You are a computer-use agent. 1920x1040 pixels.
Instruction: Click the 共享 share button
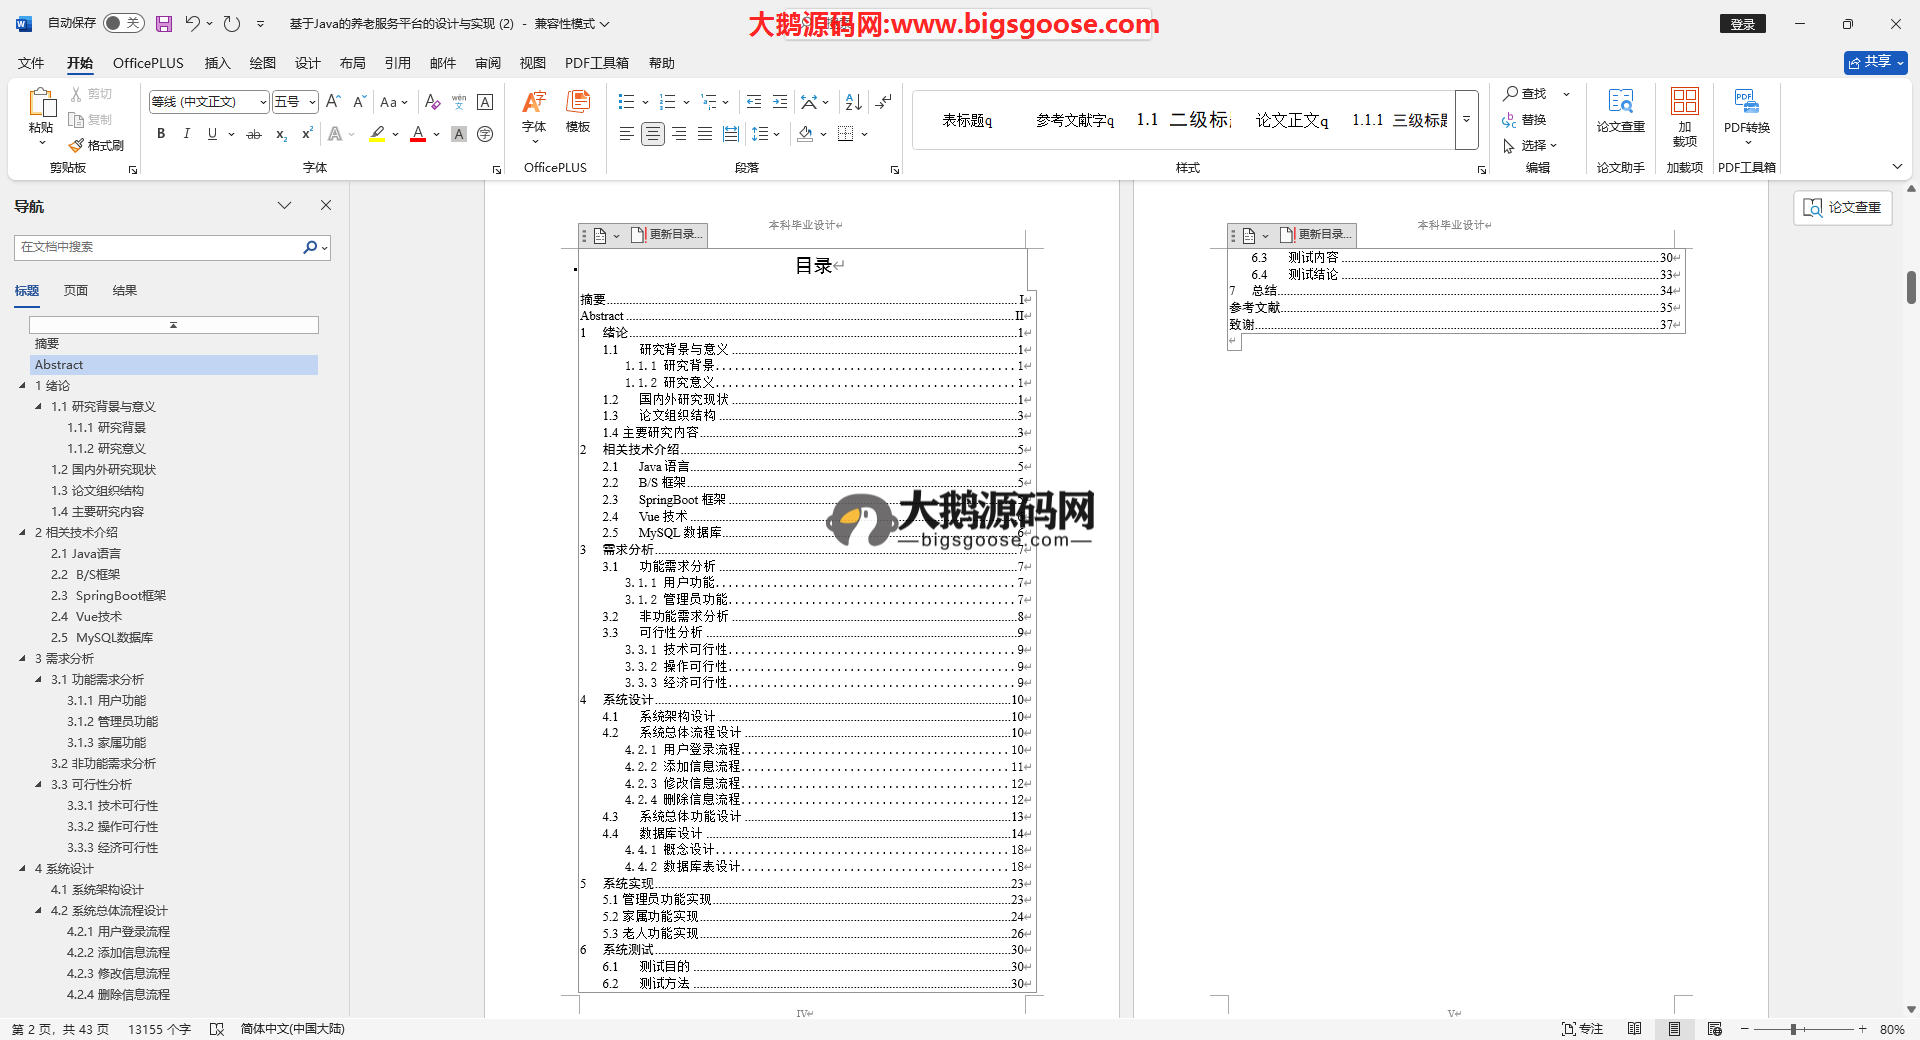click(x=1875, y=62)
